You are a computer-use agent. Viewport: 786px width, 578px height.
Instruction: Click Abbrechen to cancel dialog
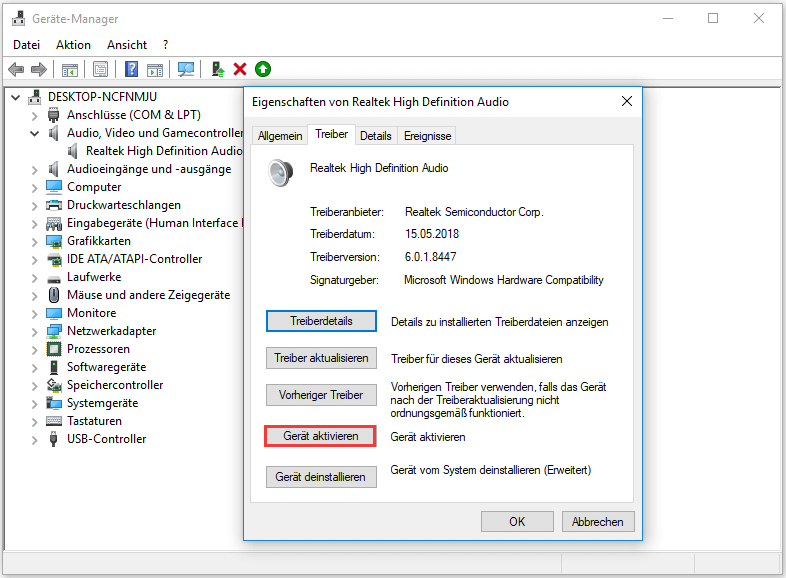click(x=598, y=522)
